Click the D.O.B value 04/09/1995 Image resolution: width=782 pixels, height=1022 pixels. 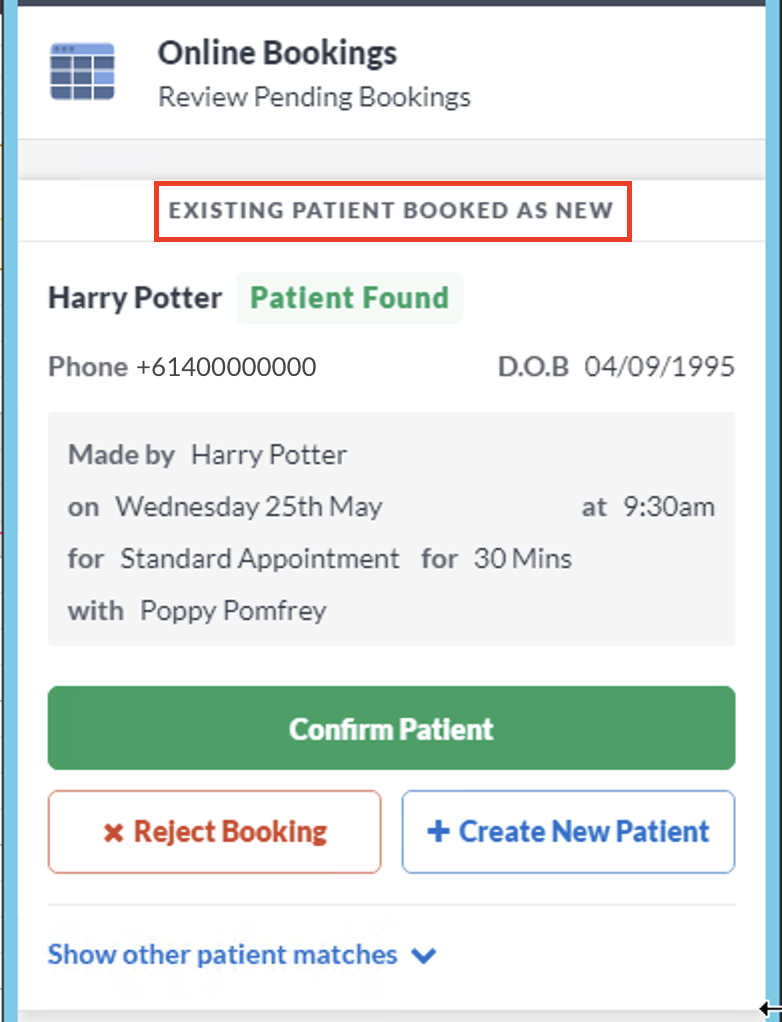click(659, 367)
